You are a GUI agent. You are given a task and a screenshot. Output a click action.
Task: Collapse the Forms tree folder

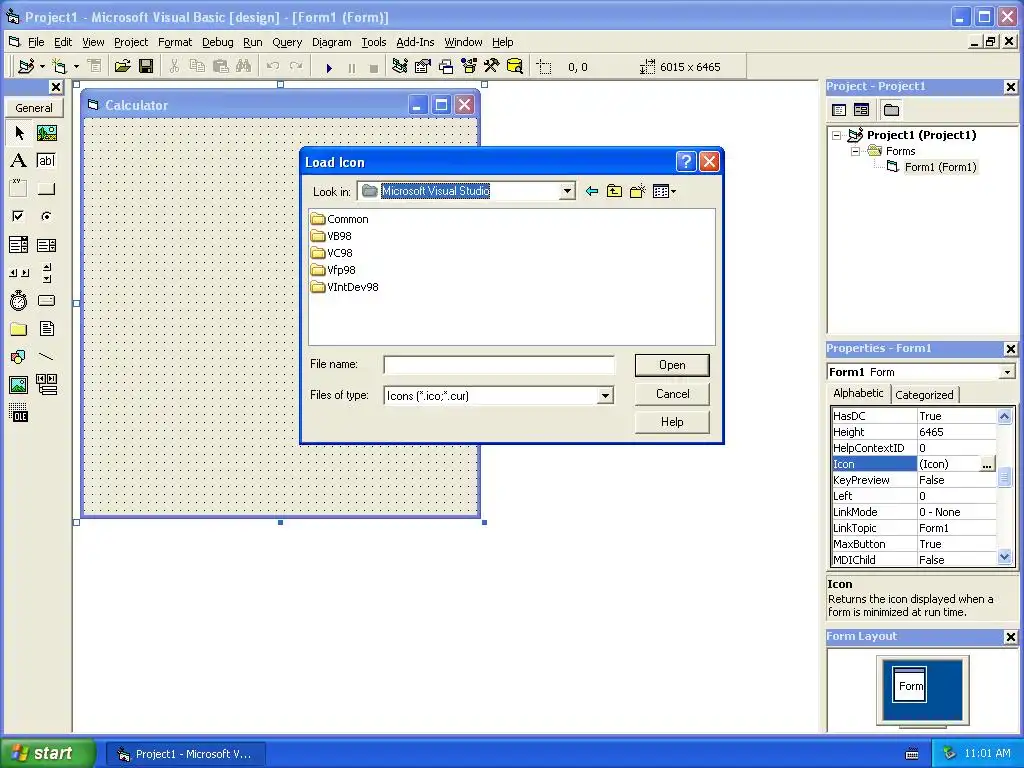click(856, 152)
